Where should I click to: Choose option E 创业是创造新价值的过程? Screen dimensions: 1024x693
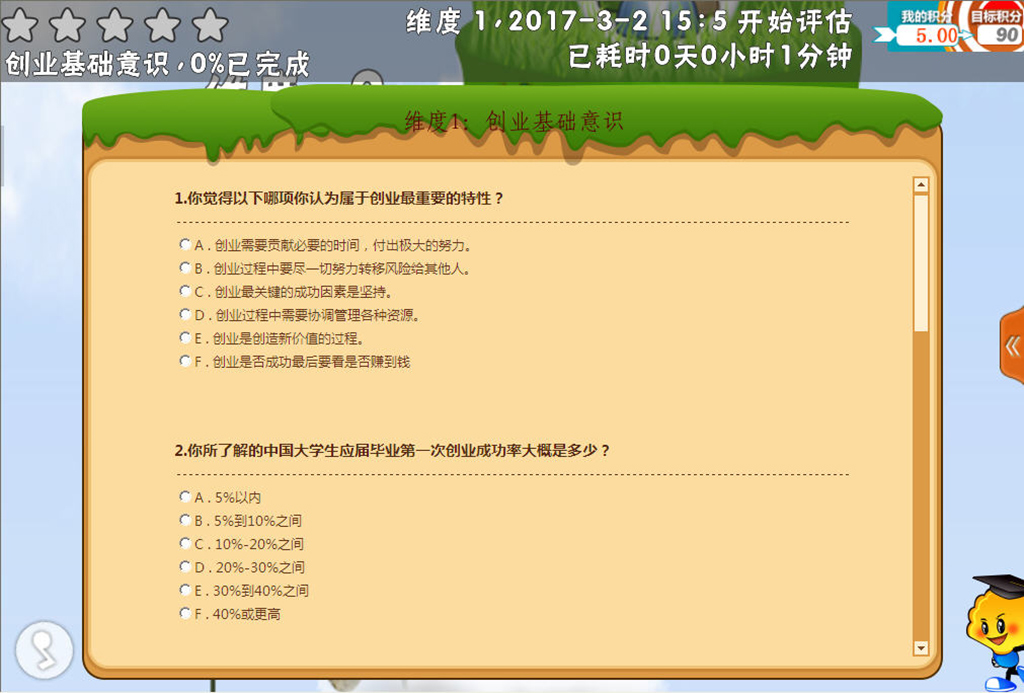(x=185, y=338)
